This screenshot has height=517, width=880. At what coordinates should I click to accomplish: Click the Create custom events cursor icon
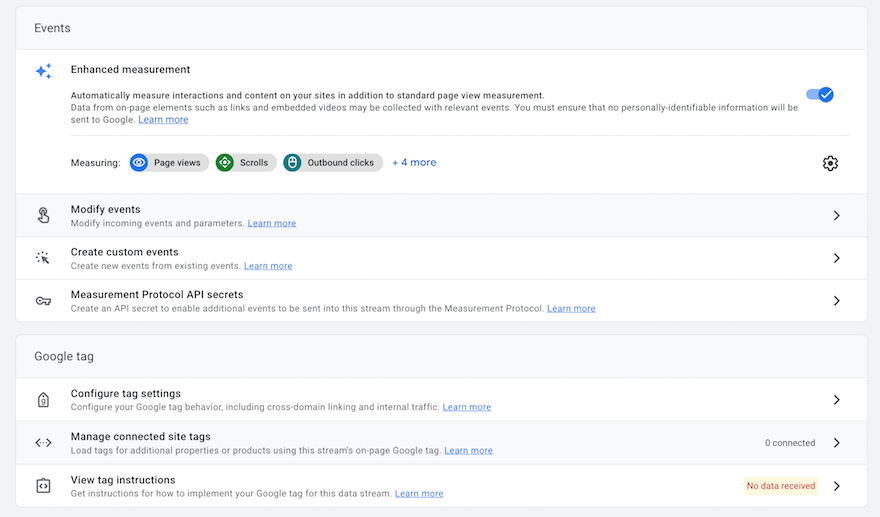[x=43, y=258]
